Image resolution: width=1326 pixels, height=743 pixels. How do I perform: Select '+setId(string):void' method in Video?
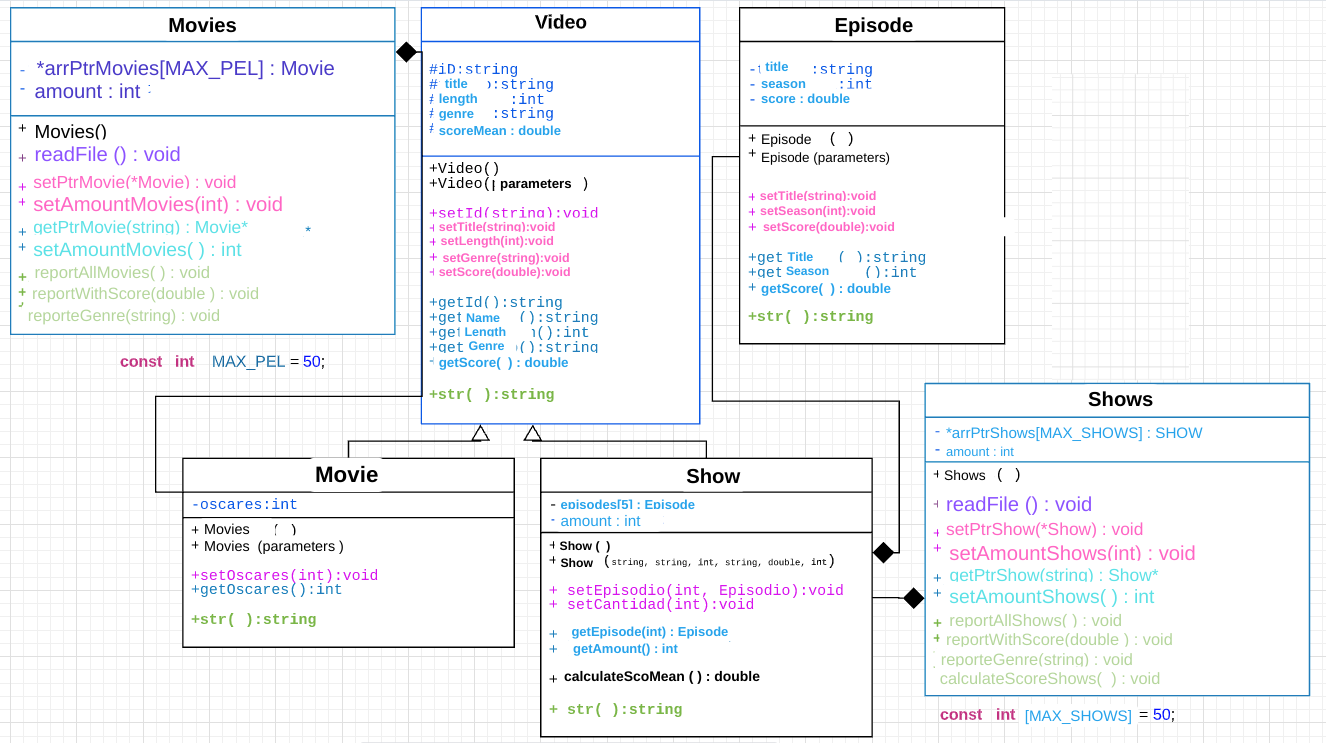[x=513, y=213]
